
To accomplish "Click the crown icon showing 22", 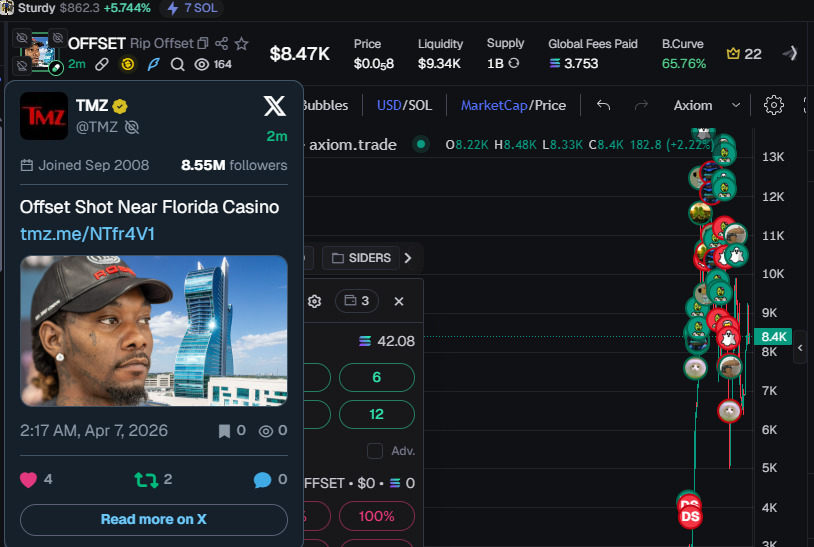I will click(733, 53).
